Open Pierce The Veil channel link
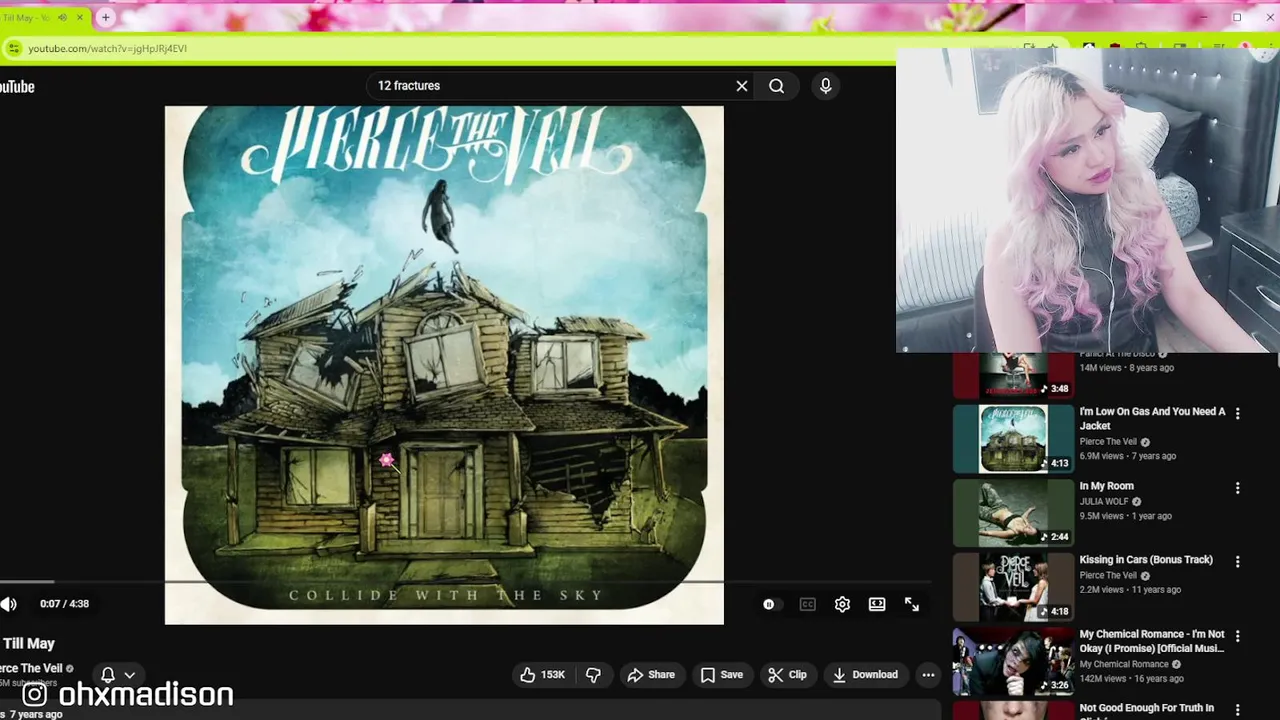This screenshot has width=1280, height=720. 31,668
